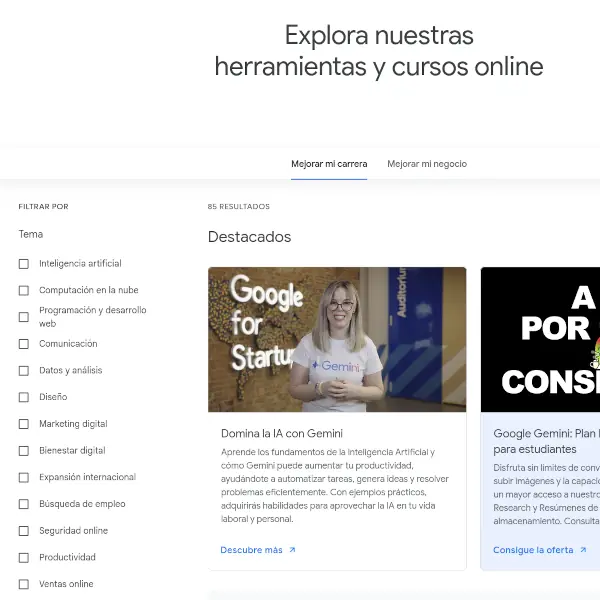Check the Diseño filter checkbox

tap(24, 397)
